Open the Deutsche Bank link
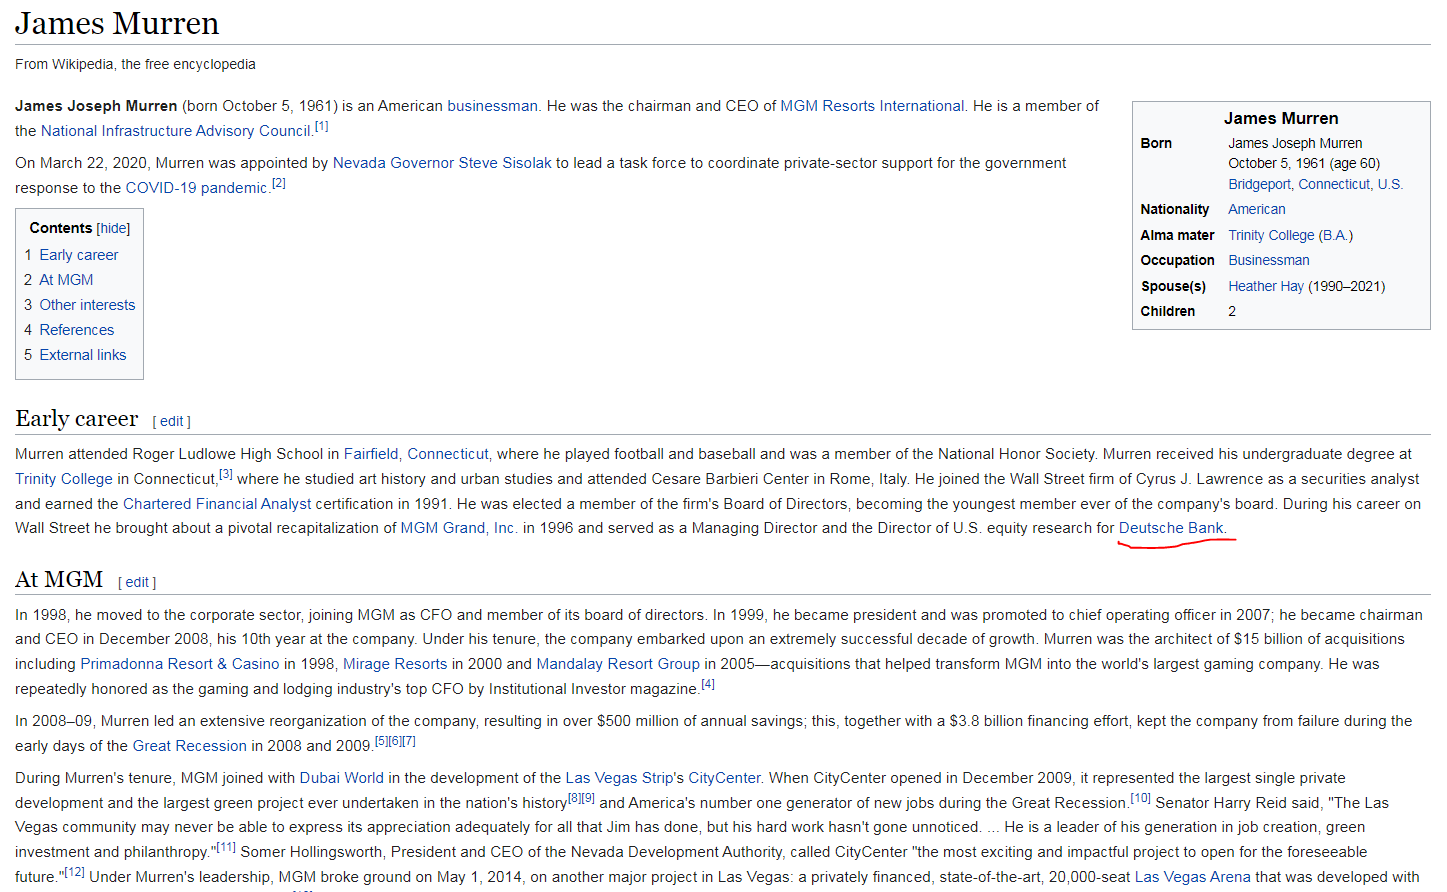1447x892 pixels. click(x=1171, y=528)
